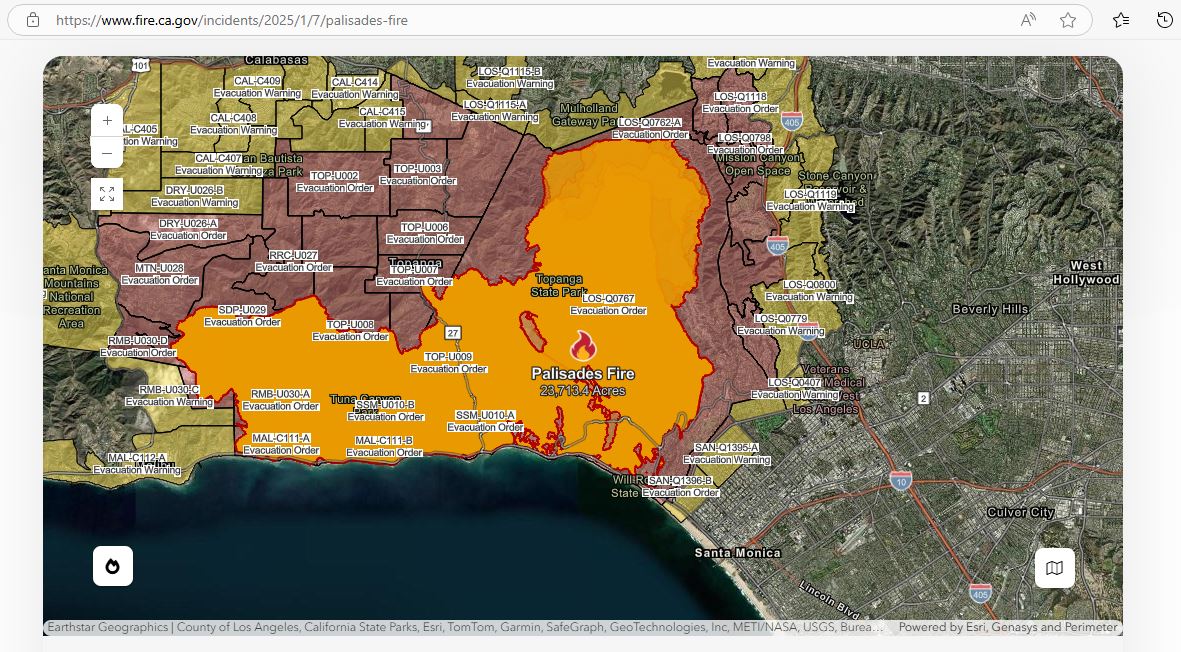Zoom in on the map
This screenshot has height=652, width=1181.
tap(107, 120)
